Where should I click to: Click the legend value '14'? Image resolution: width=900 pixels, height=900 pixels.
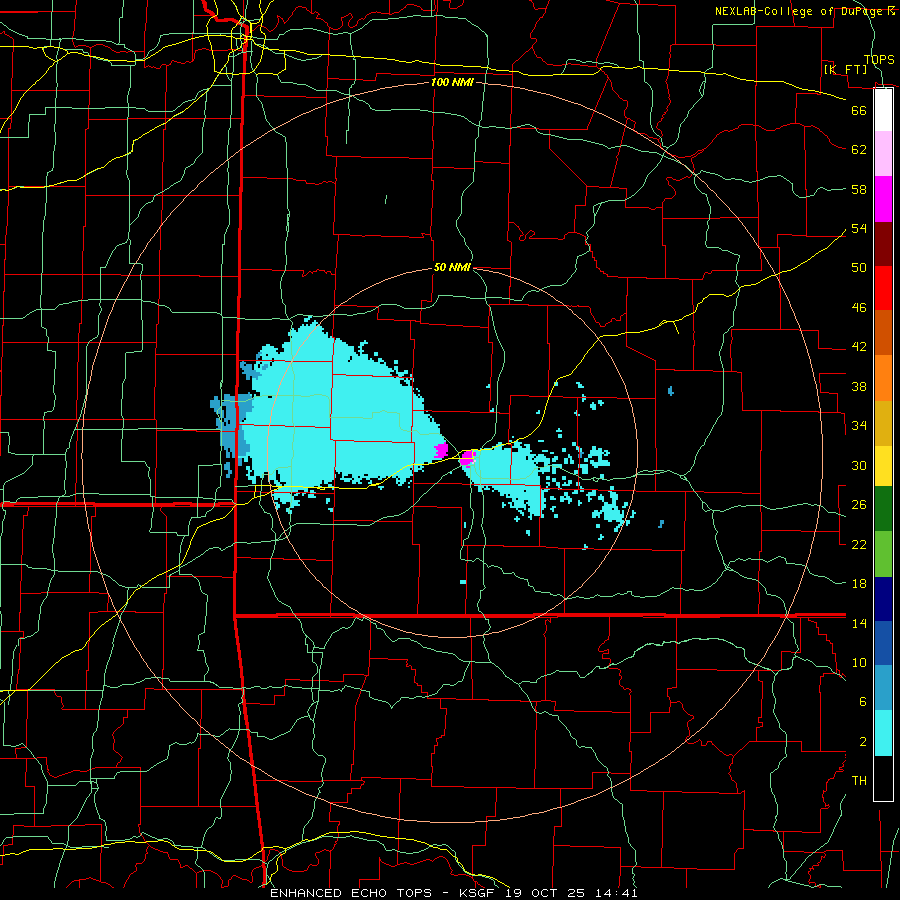[x=859, y=623]
